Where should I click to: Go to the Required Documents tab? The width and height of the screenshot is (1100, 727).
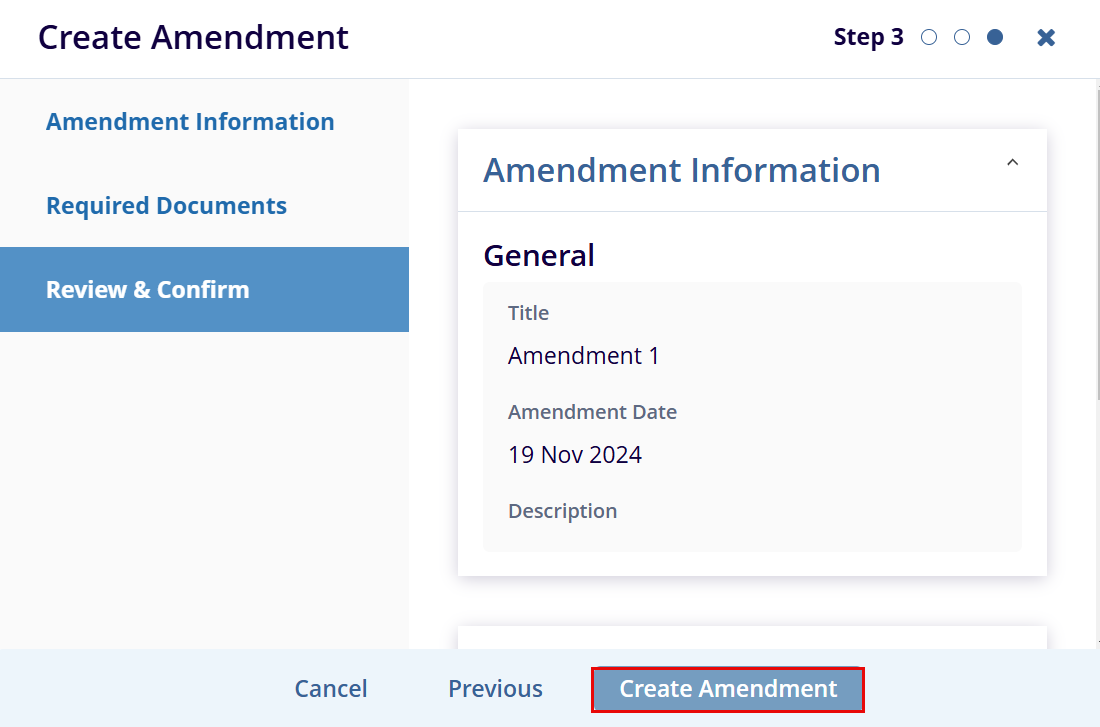[x=166, y=206]
